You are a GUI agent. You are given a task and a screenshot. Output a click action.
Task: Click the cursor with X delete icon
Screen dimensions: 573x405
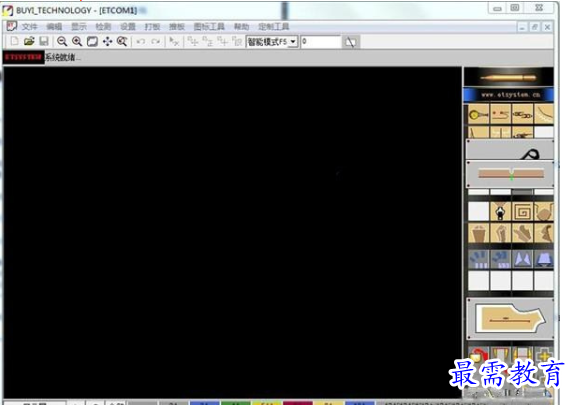pos(174,42)
